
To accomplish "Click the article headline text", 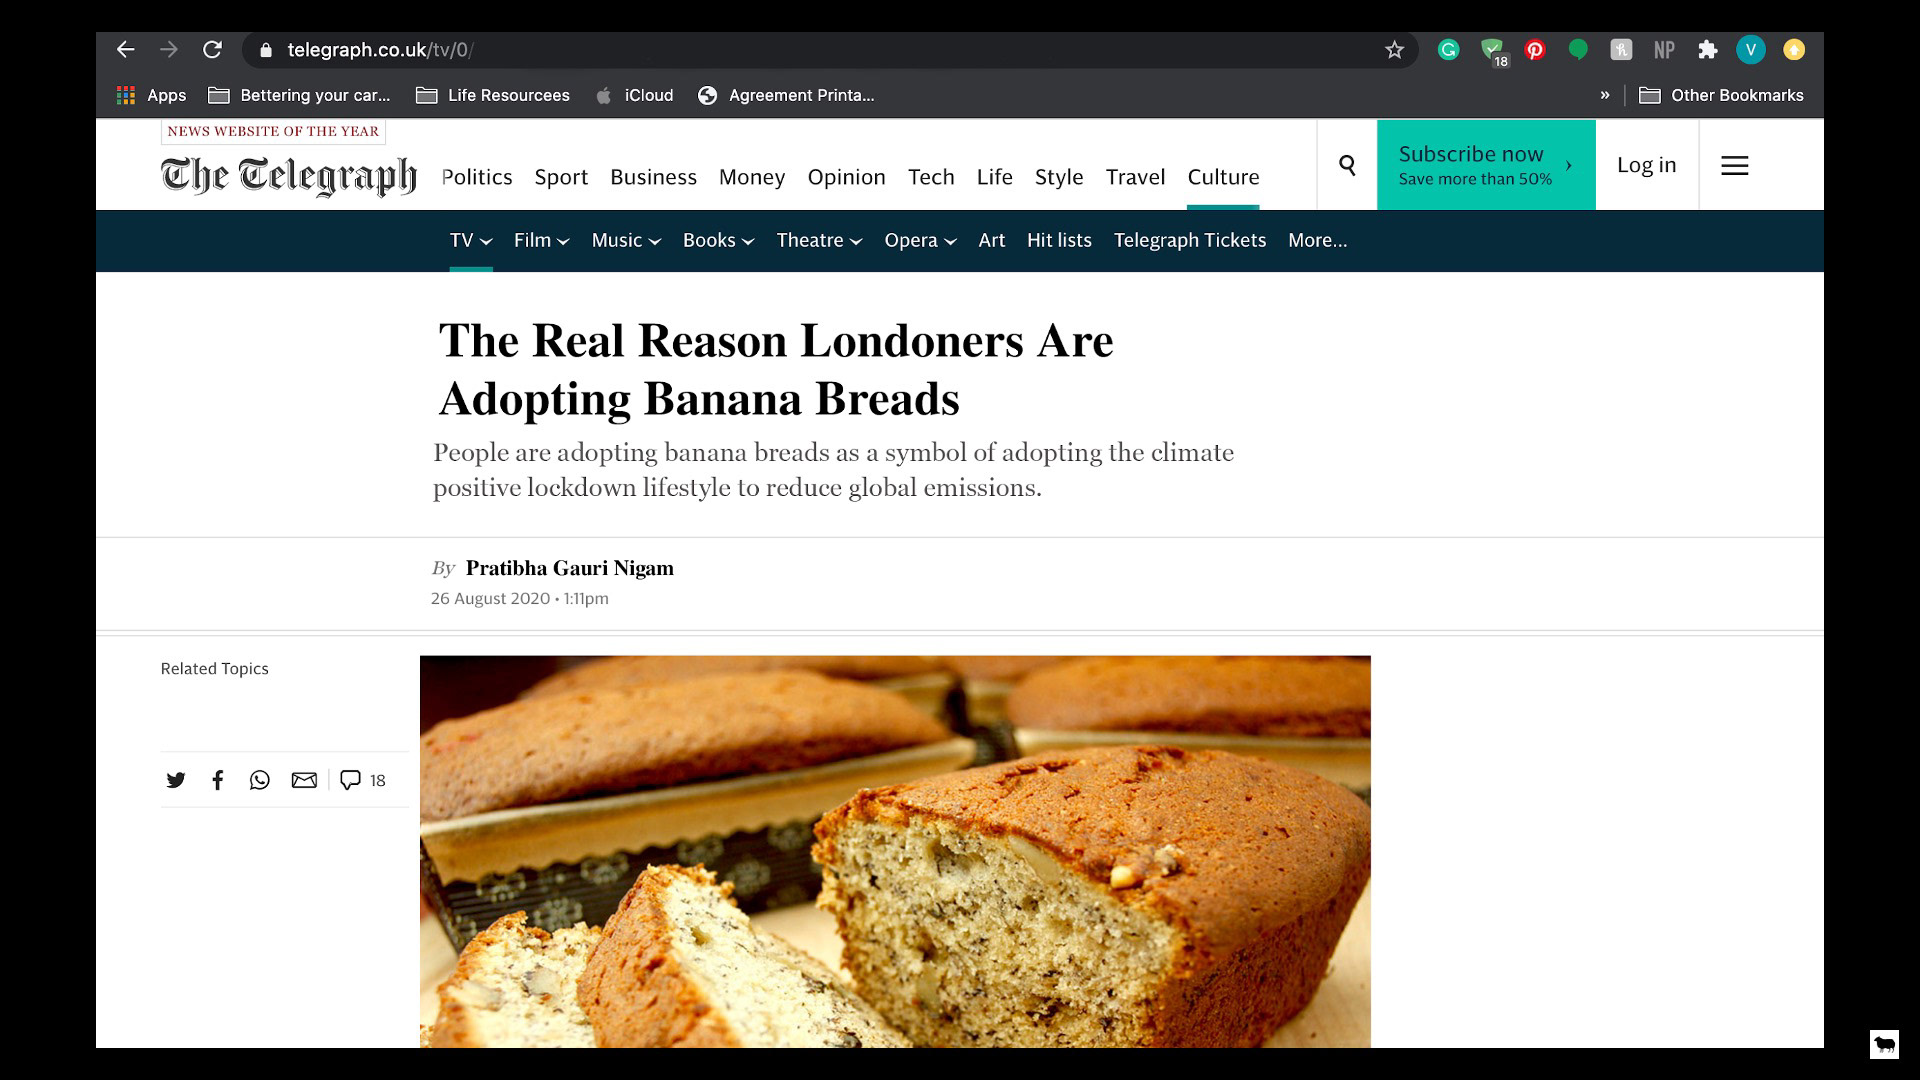I will pos(776,369).
